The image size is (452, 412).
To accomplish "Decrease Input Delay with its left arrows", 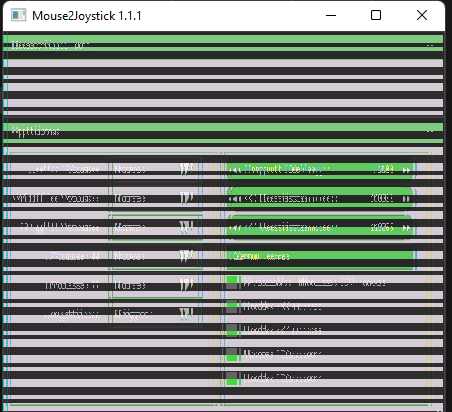I will pyautogui.click(x=235, y=170).
